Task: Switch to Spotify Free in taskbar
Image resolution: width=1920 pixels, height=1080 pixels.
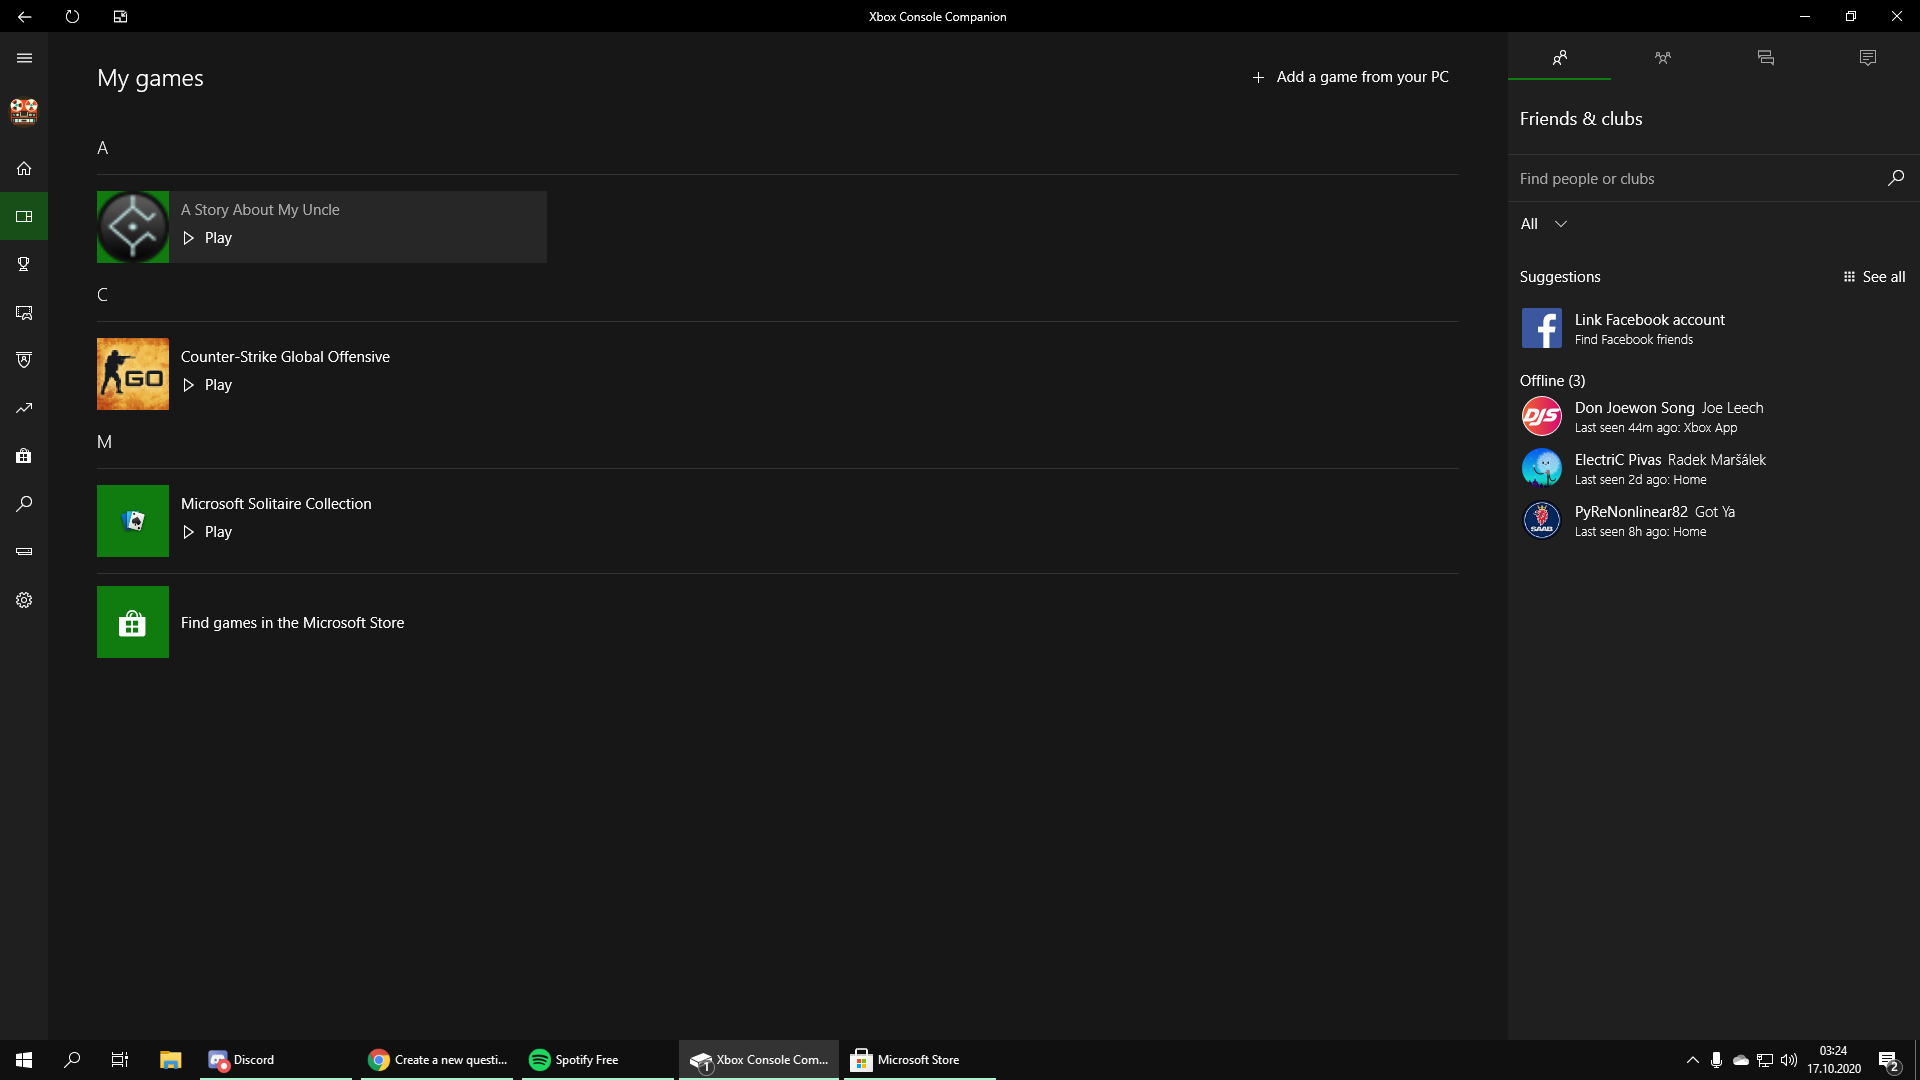Action: pos(598,1060)
